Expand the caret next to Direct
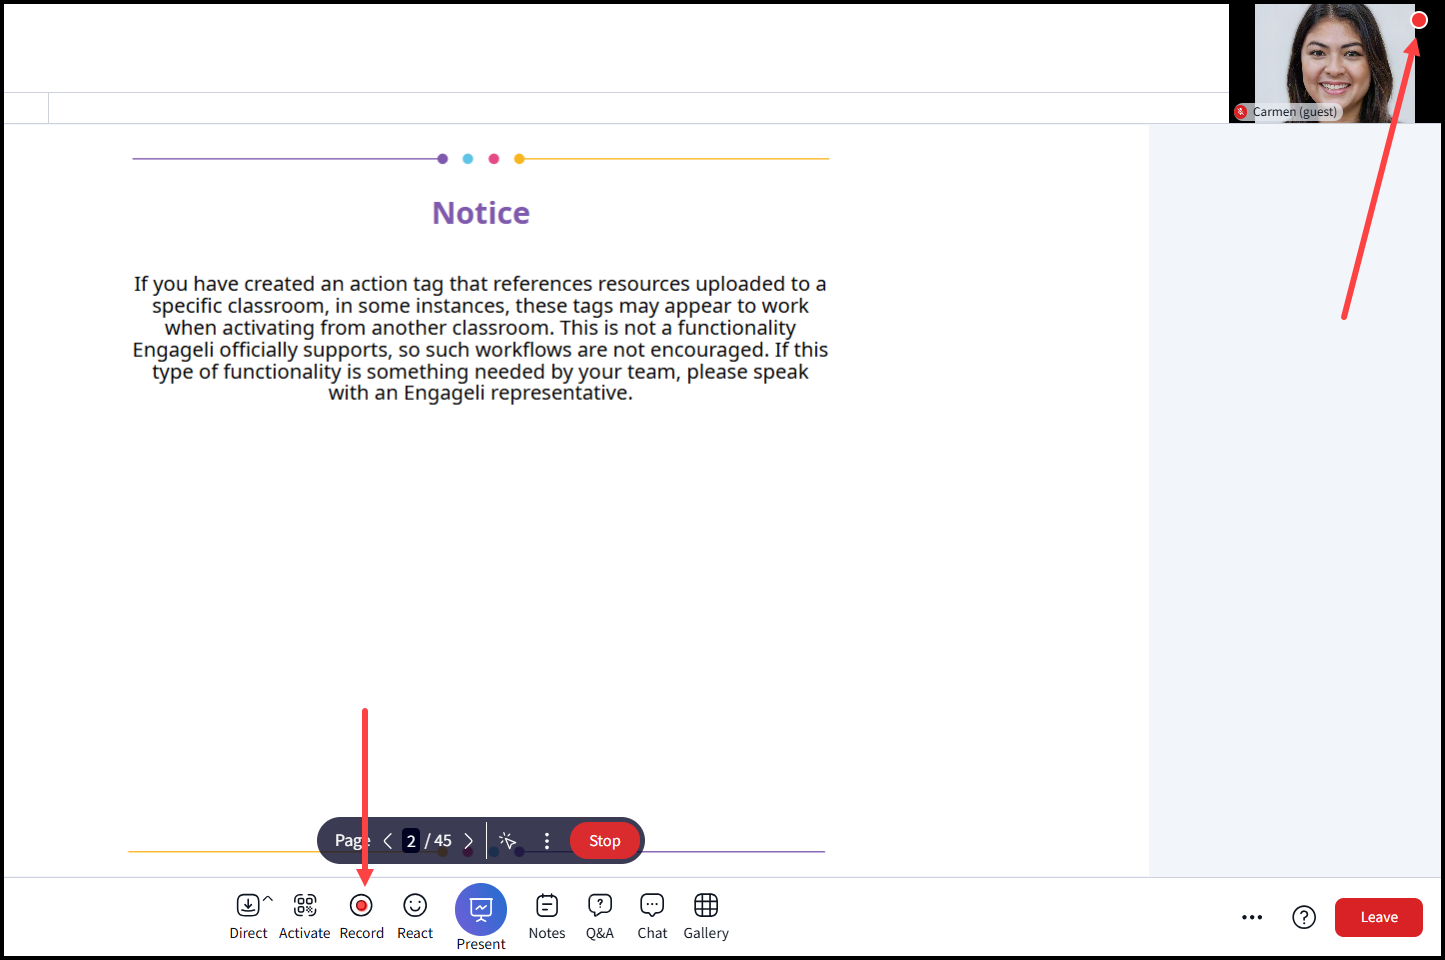This screenshot has height=960, width=1445. (x=268, y=899)
